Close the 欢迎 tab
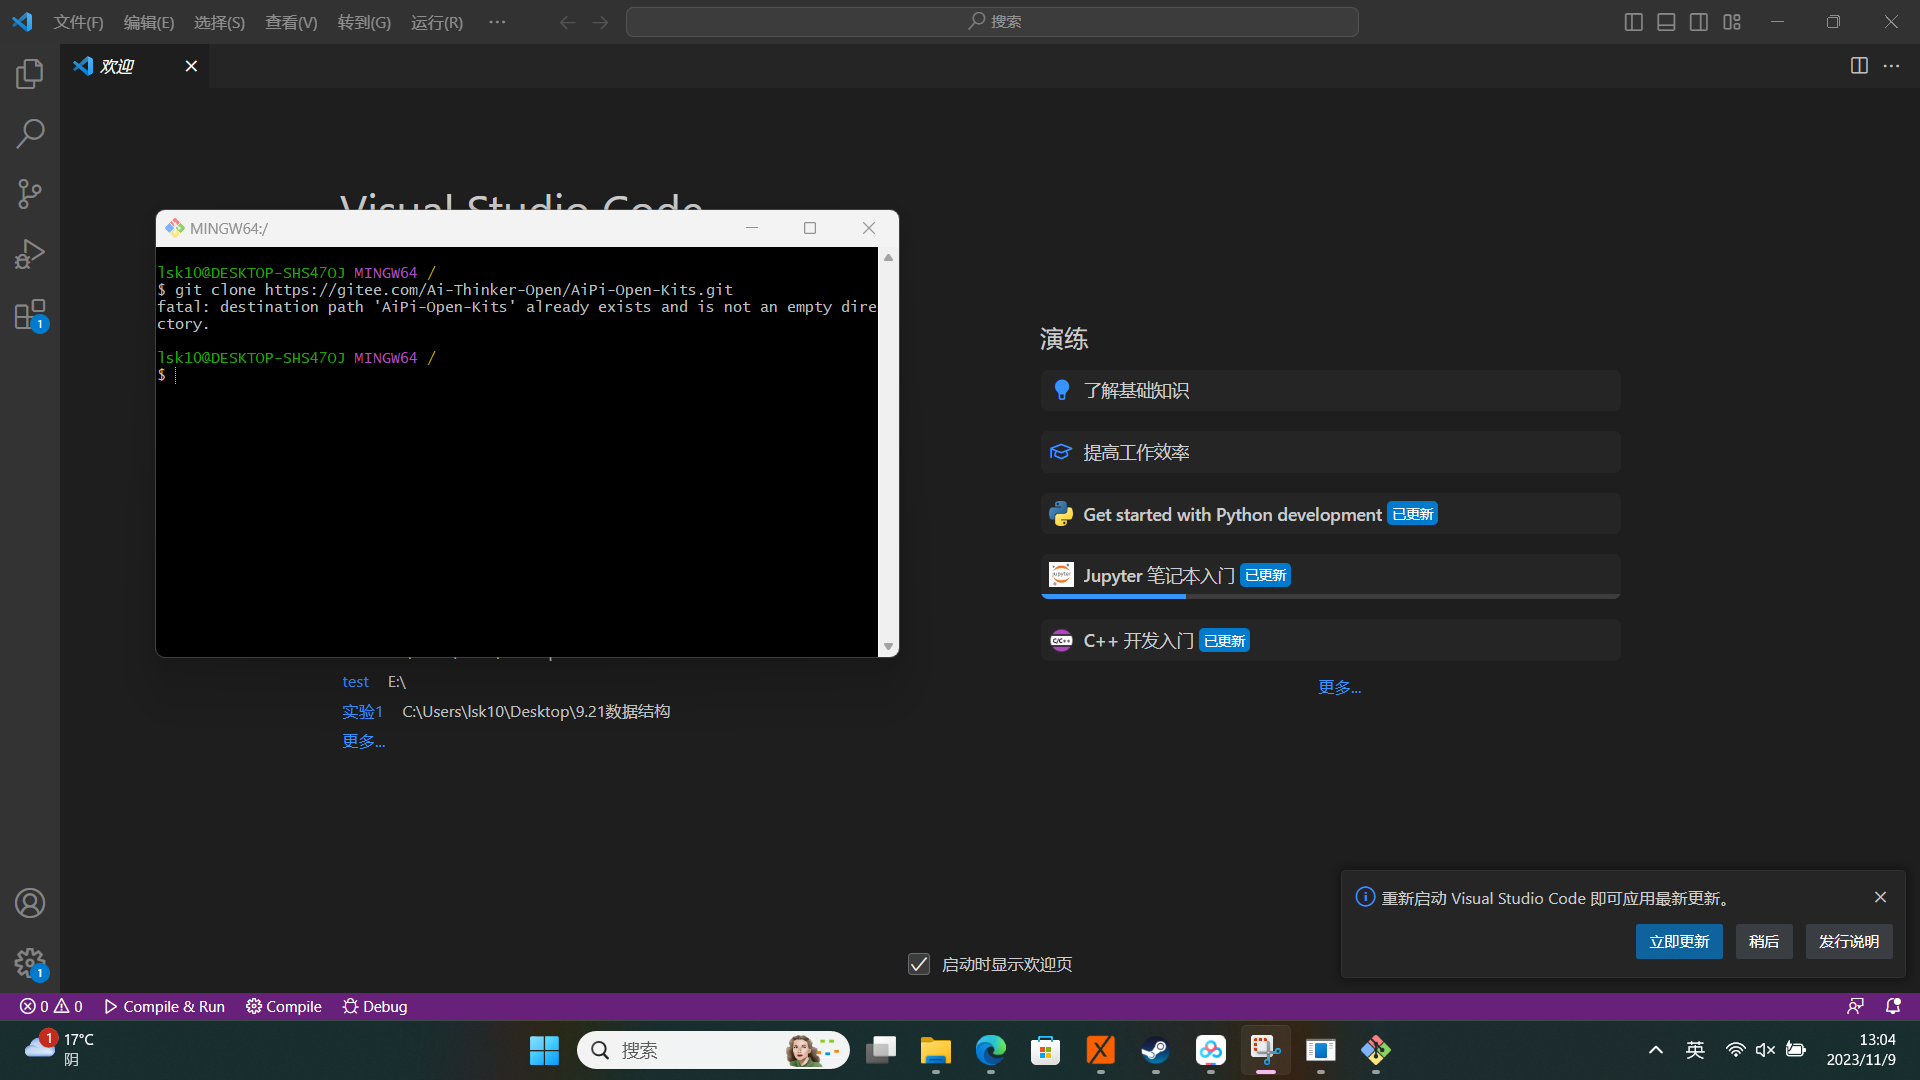 191,66
